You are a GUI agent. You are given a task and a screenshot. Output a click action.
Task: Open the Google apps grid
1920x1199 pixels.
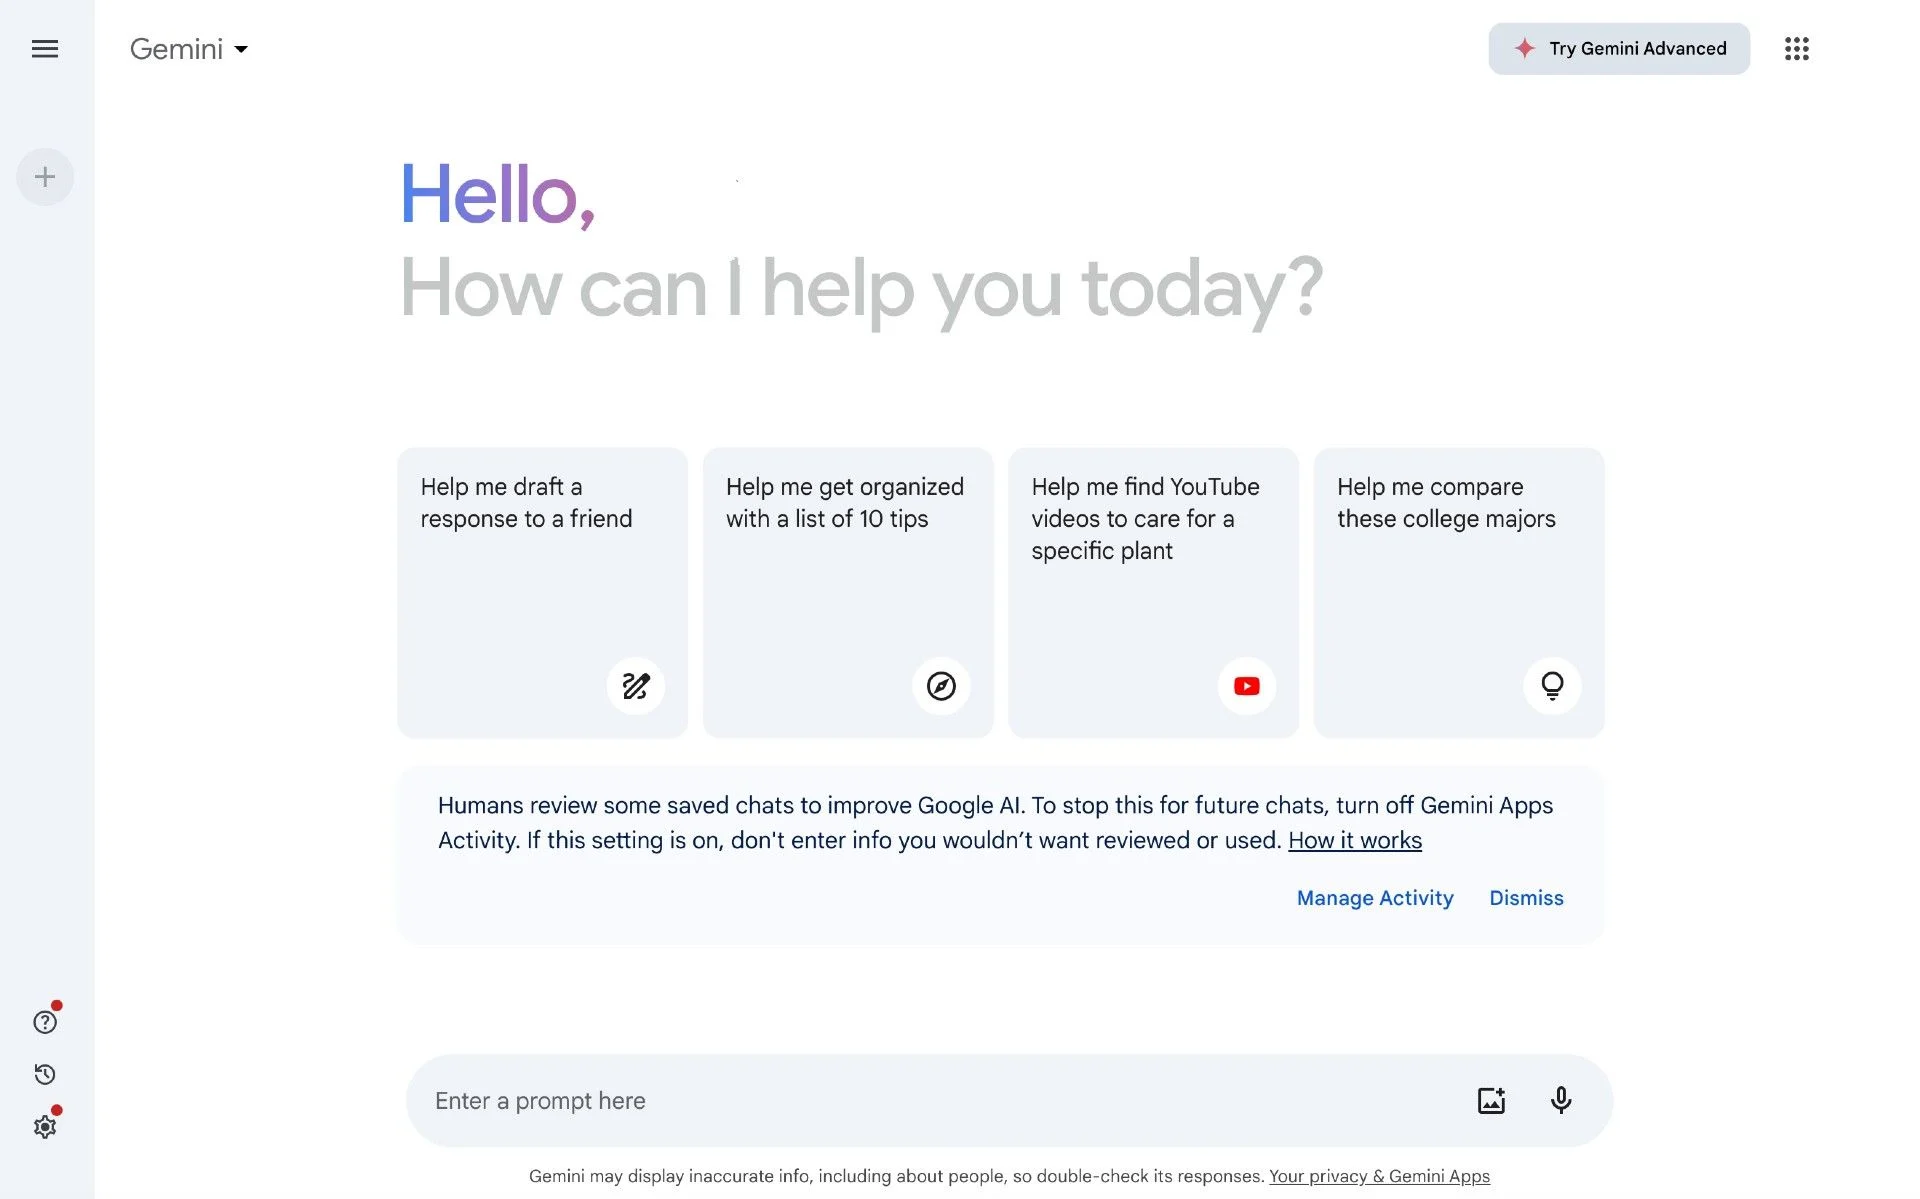pyautogui.click(x=1796, y=49)
